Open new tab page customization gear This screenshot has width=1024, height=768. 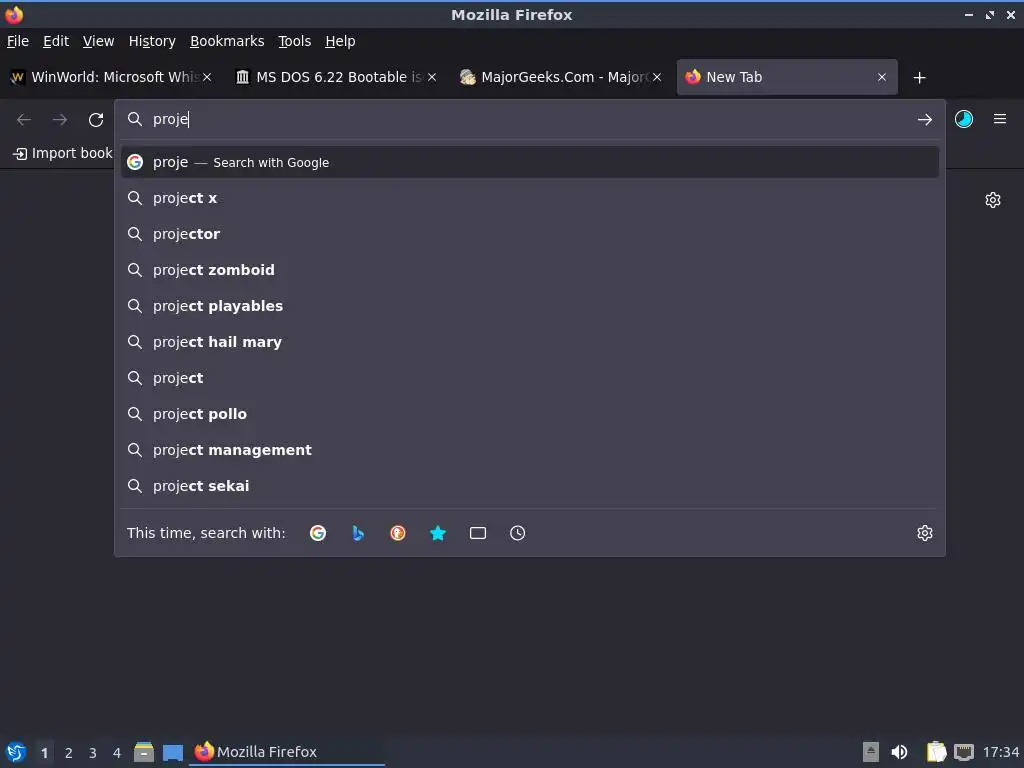click(993, 200)
